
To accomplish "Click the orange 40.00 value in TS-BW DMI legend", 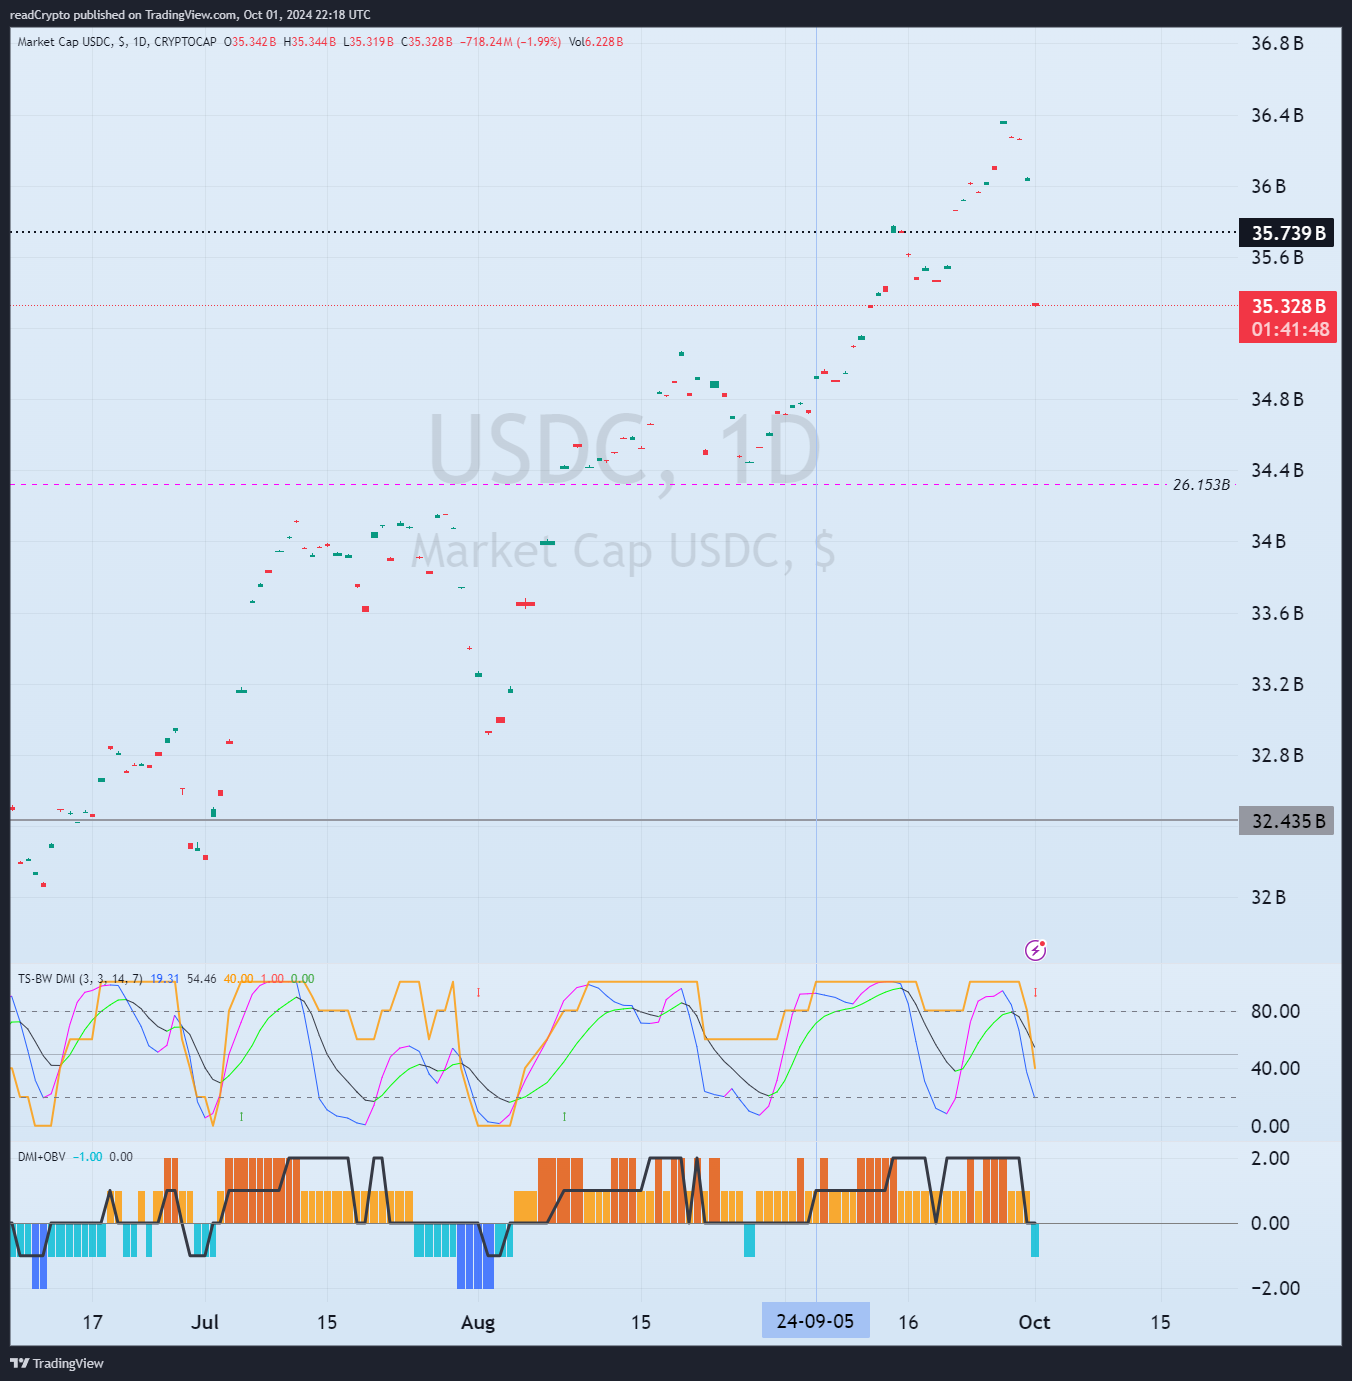I will tap(238, 979).
